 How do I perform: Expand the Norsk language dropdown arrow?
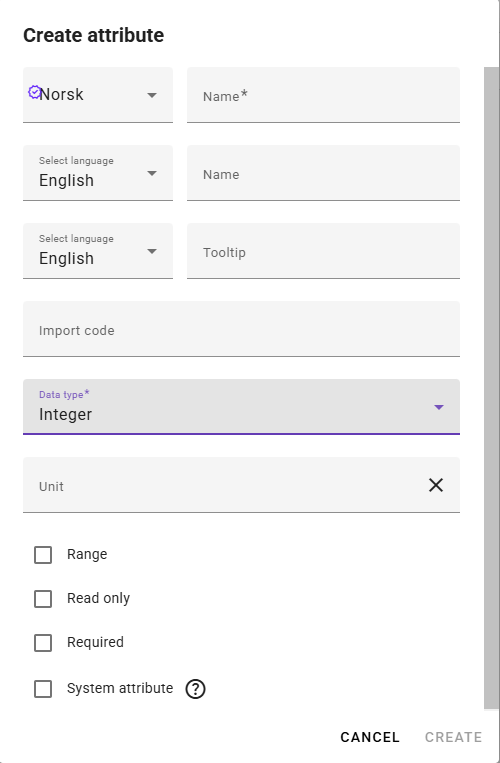pyautogui.click(x=152, y=95)
